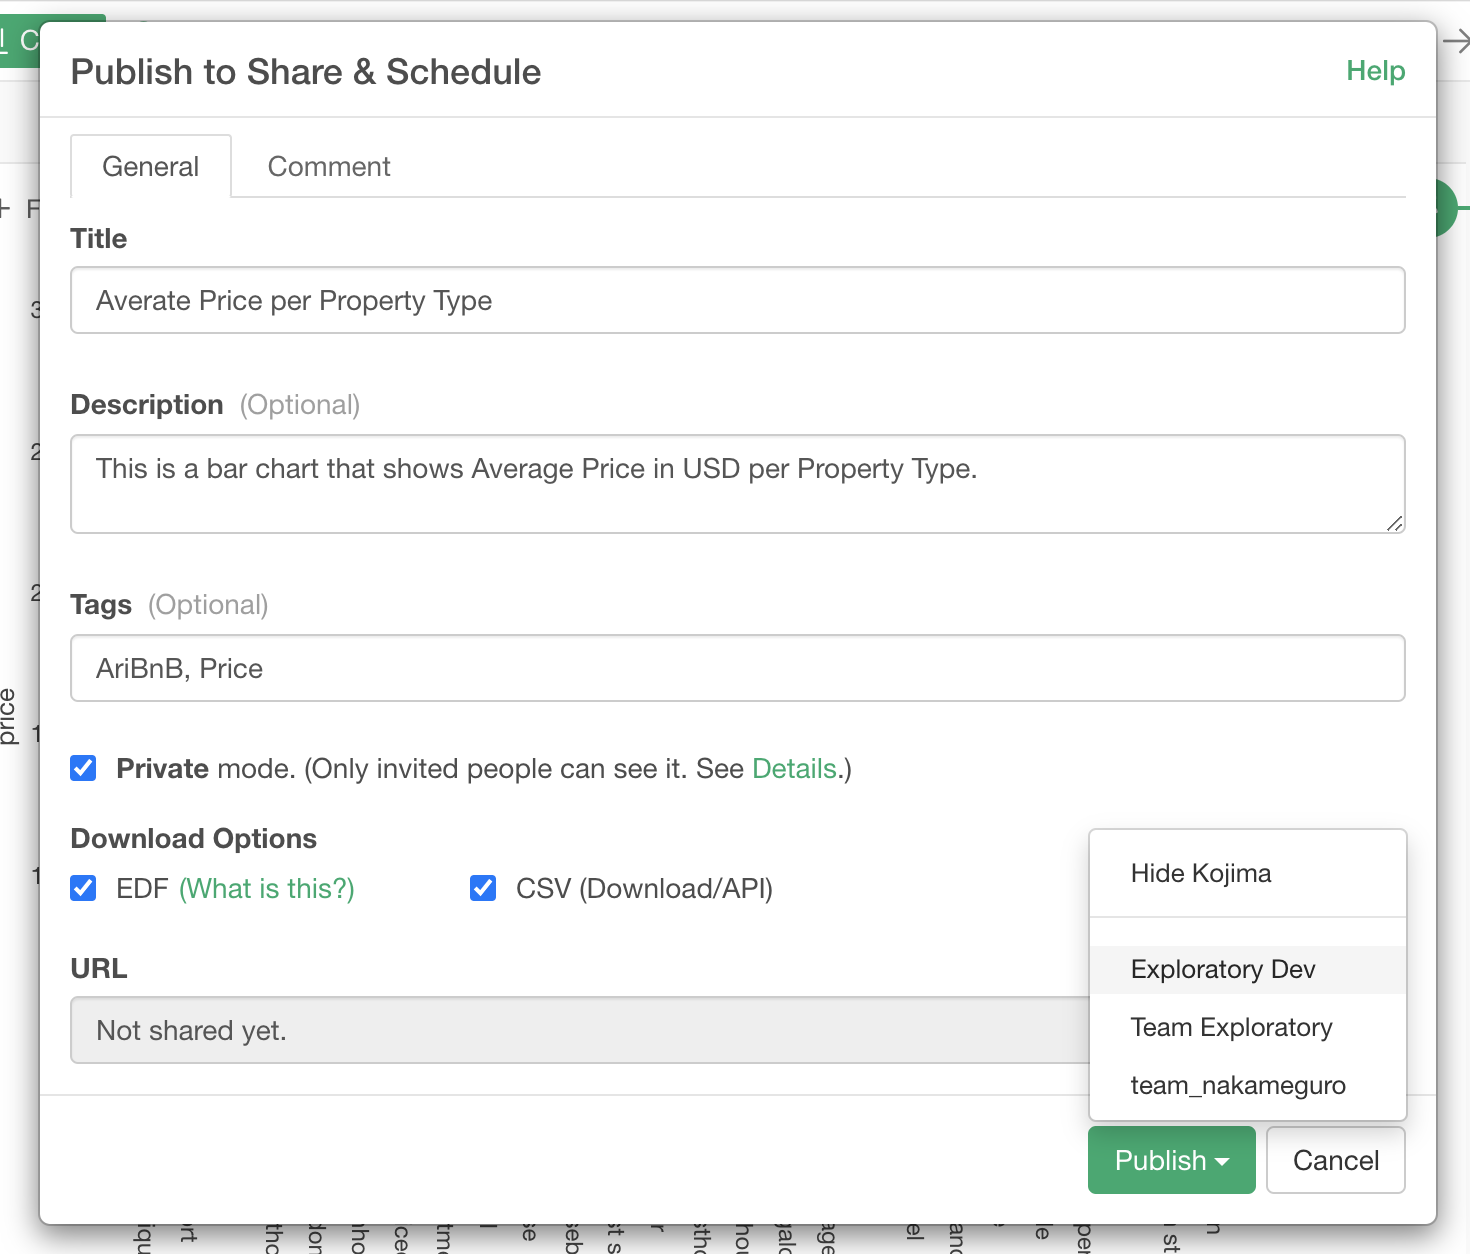Open the 'What is this?' EDF link
The width and height of the screenshot is (1470, 1254).
(x=267, y=888)
